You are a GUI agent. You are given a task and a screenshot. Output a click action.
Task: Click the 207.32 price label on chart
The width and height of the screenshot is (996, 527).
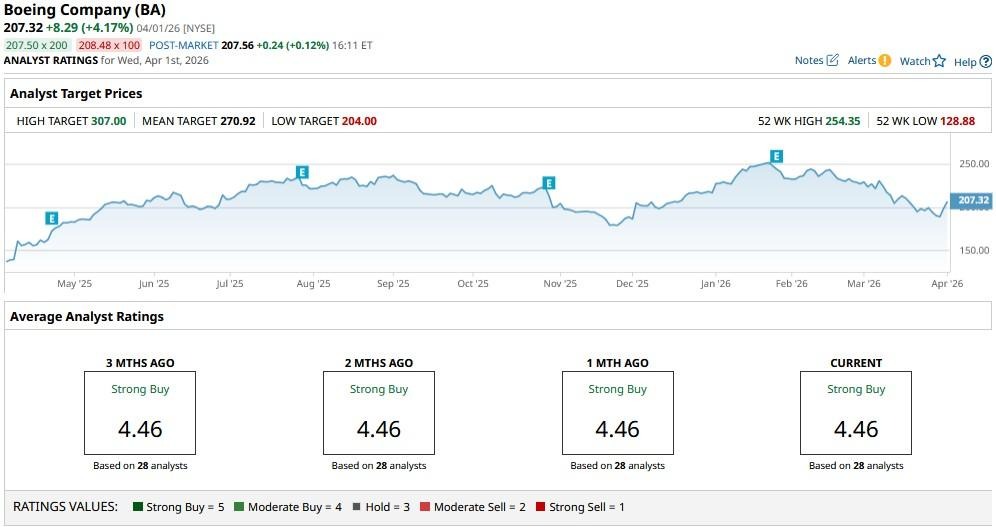coord(972,201)
